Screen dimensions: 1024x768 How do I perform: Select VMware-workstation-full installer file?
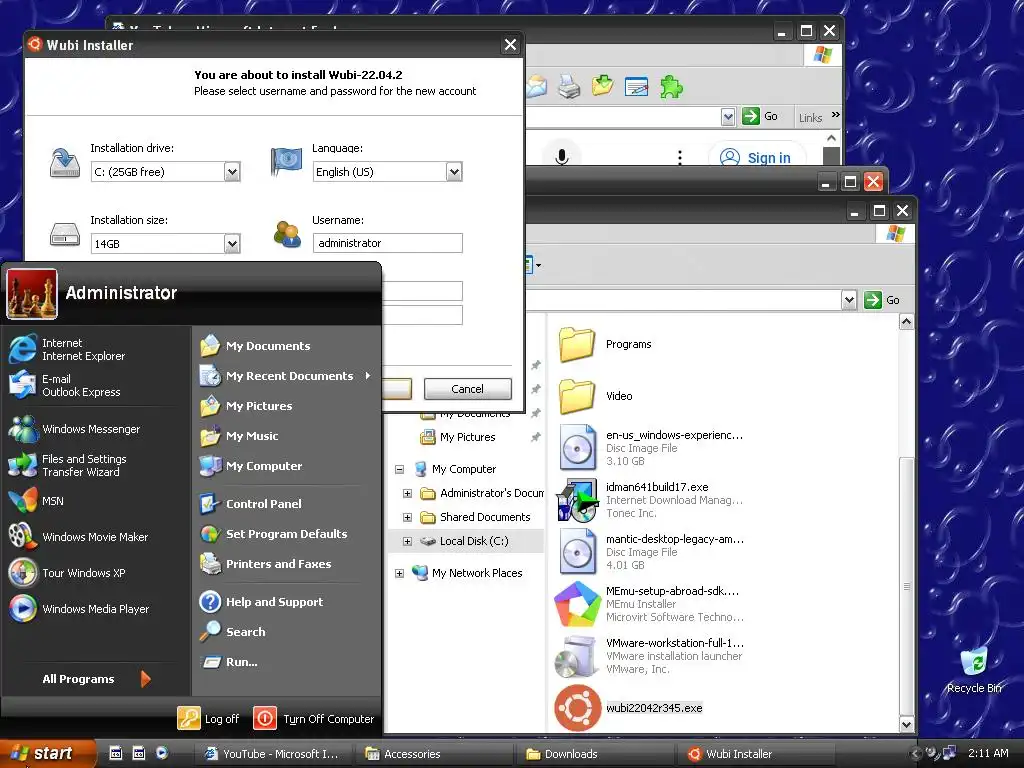[649, 656]
